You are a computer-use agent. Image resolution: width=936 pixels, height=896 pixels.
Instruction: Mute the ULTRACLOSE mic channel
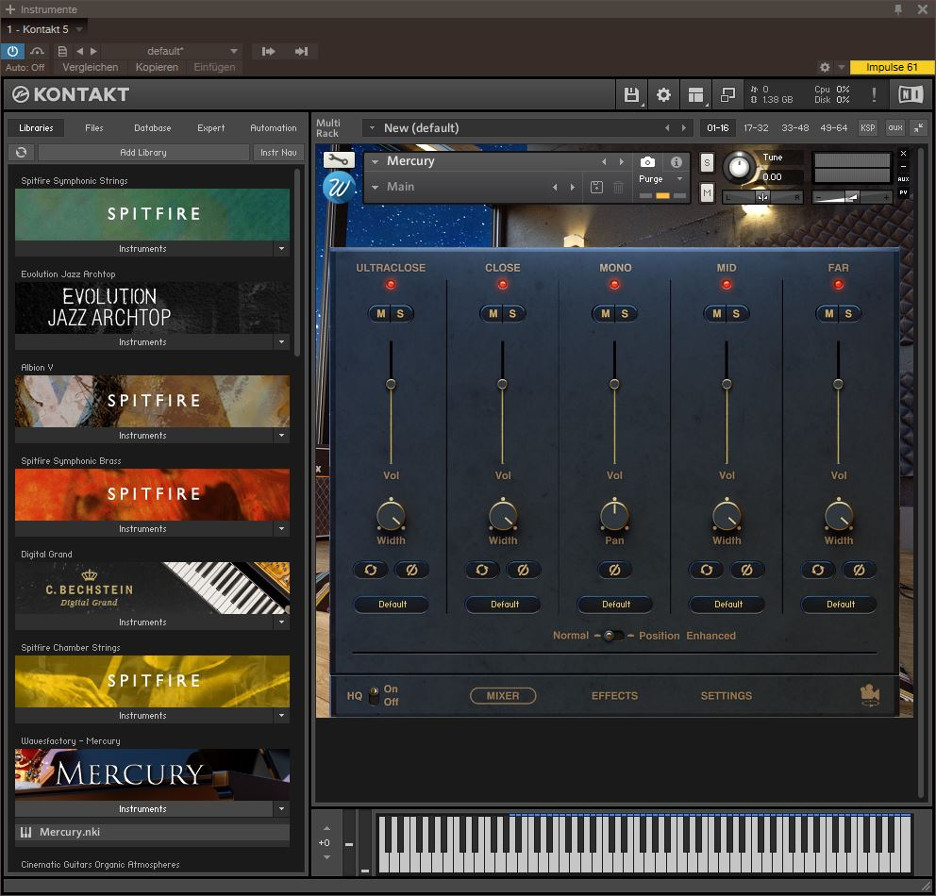[x=381, y=313]
